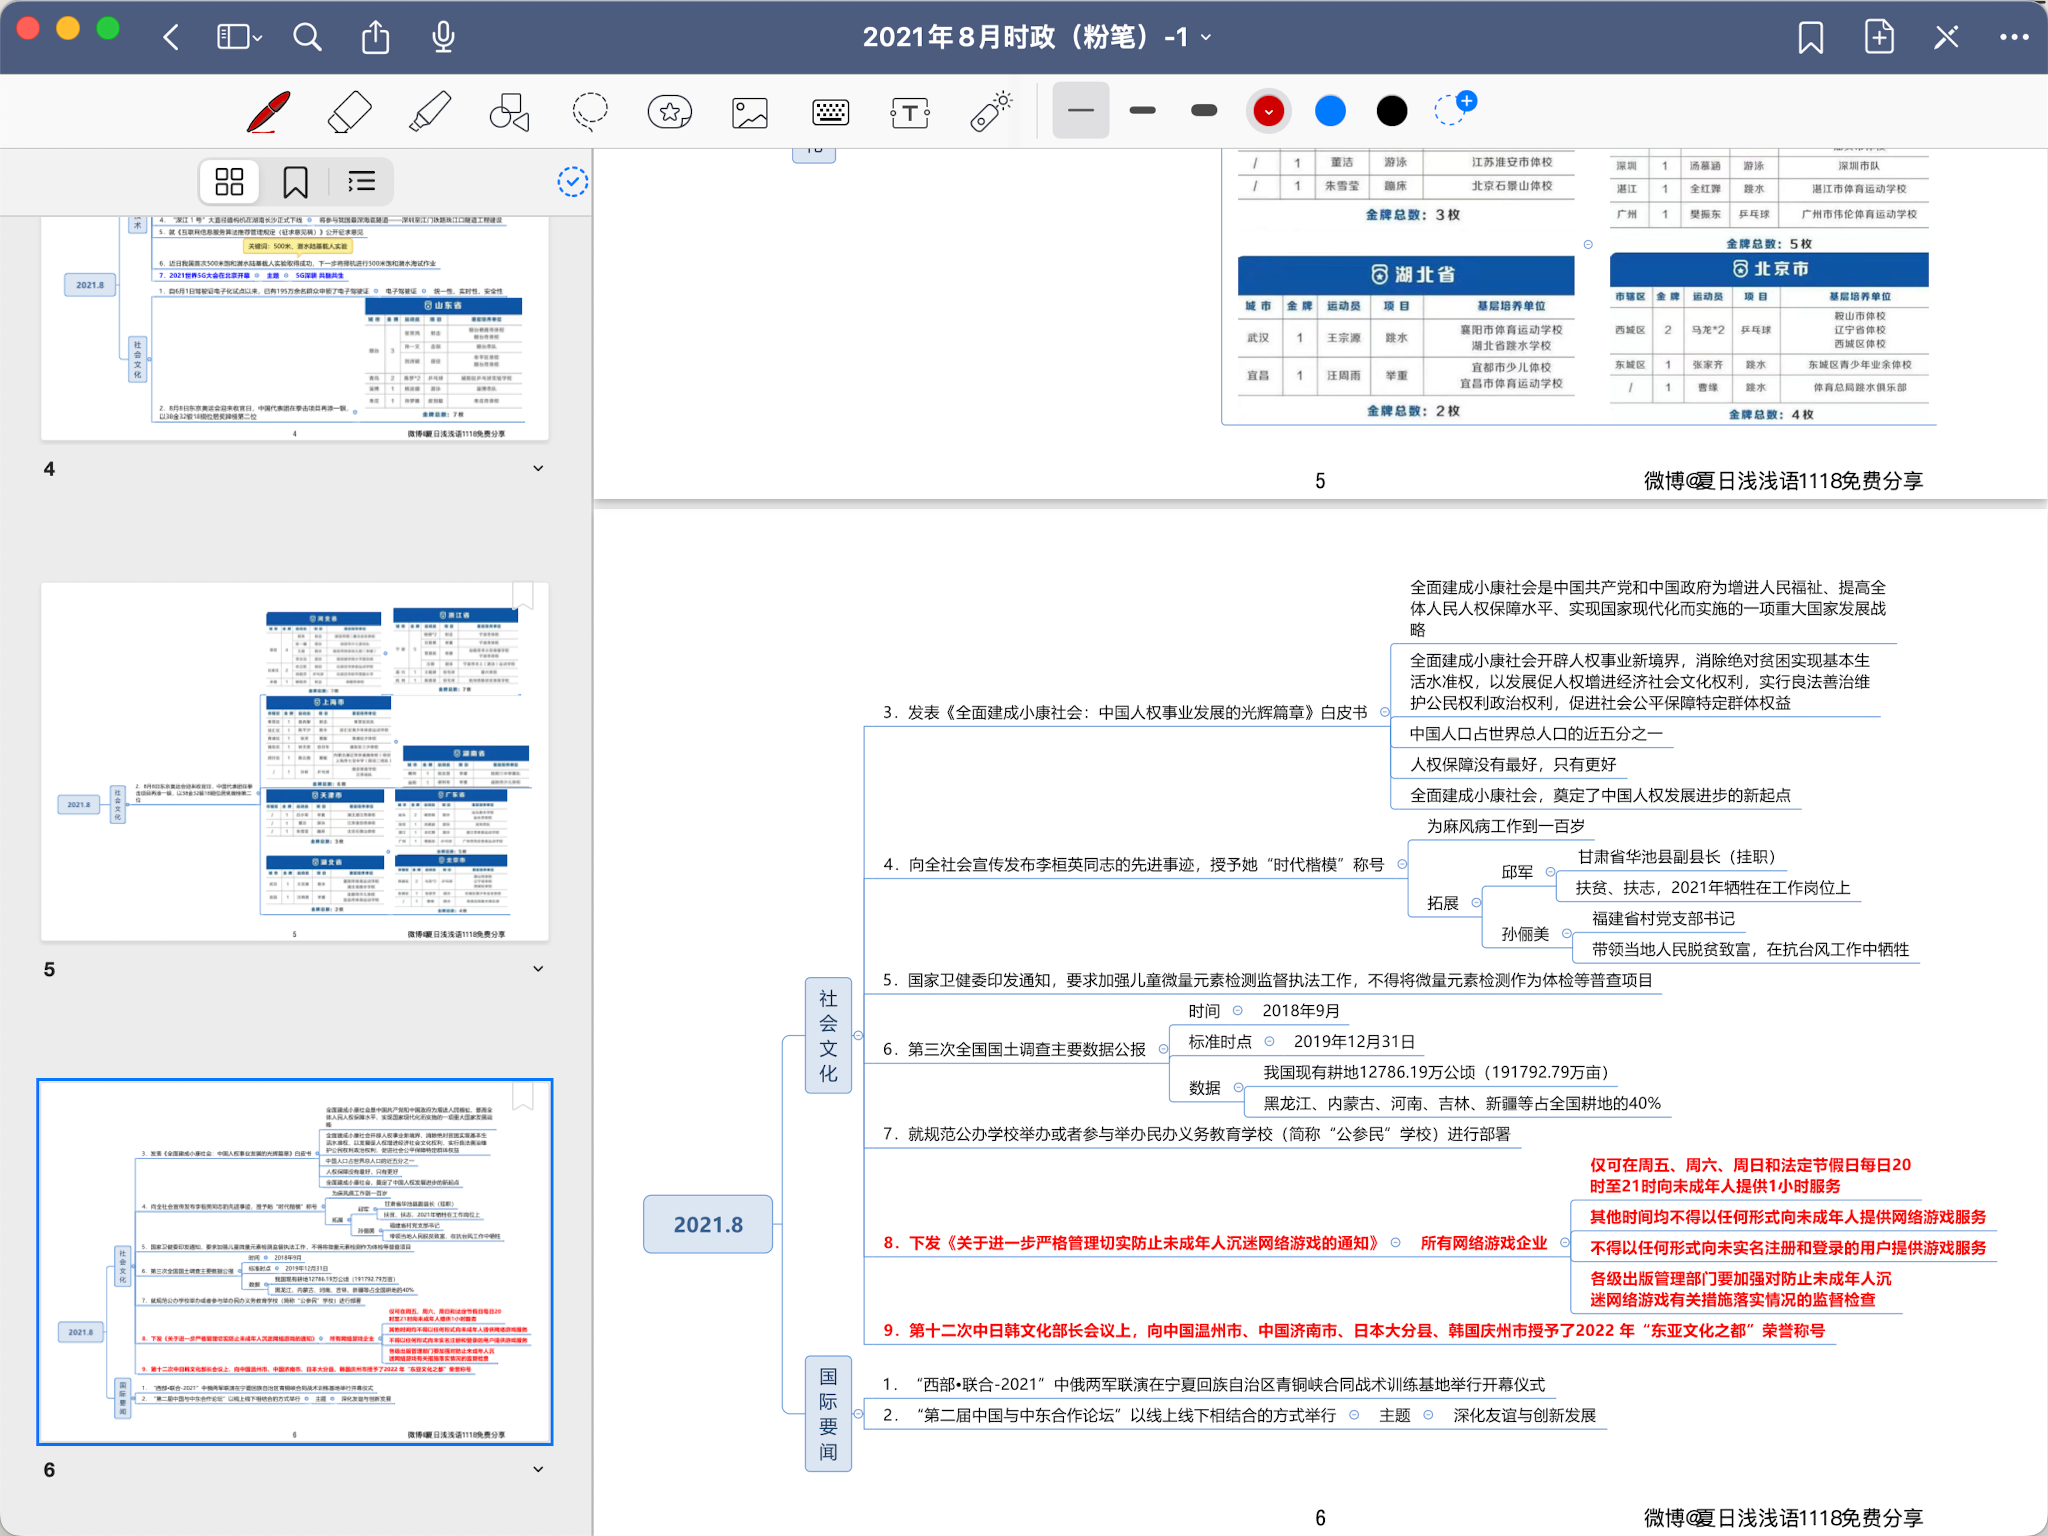Open page 4 thumbnail
The image size is (2048, 1536).
pyautogui.click(x=295, y=328)
